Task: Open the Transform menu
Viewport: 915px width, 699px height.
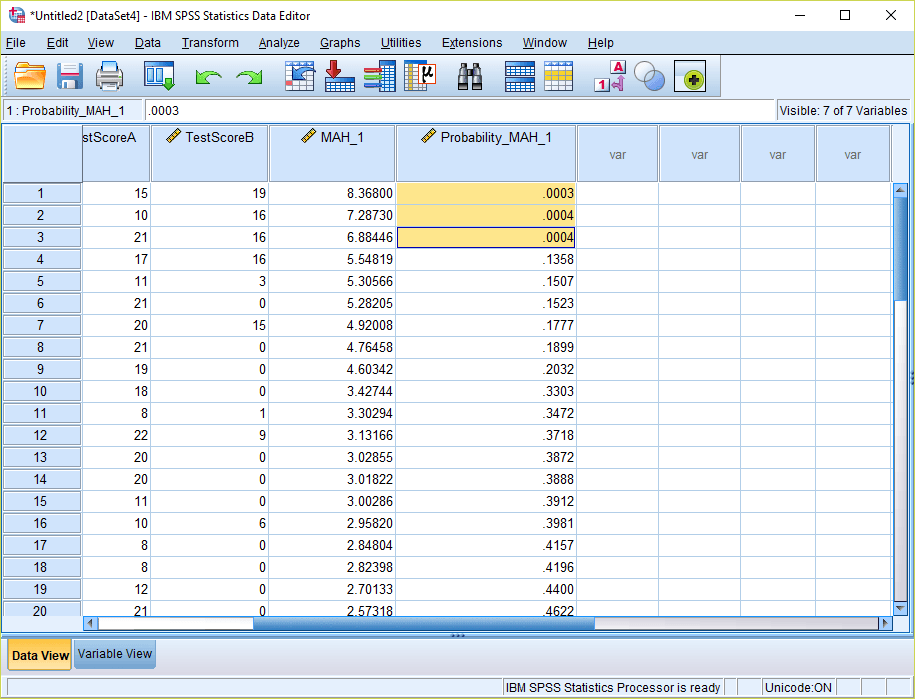Action: [x=209, y=43]
